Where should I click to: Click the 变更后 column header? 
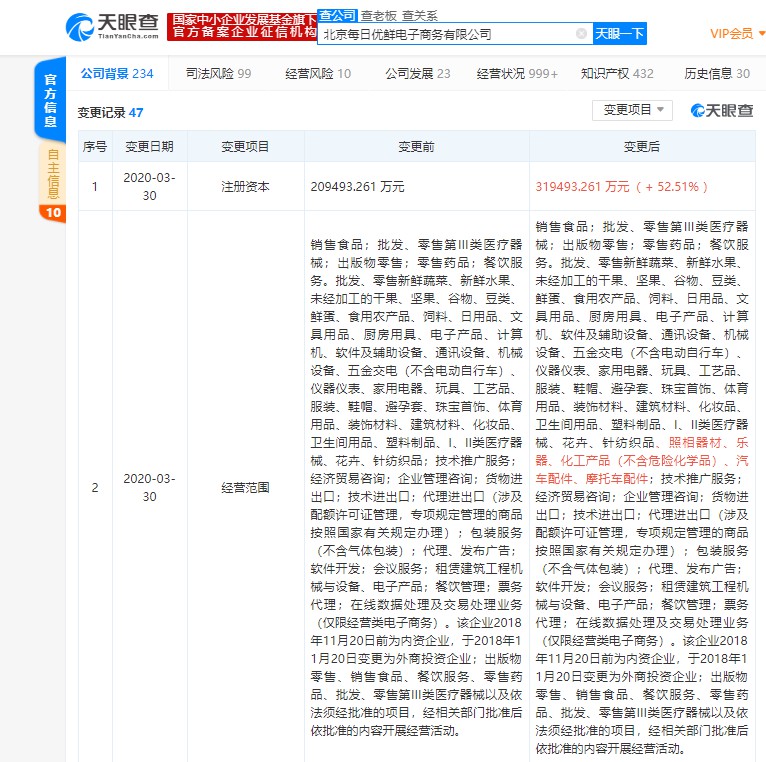642,146
